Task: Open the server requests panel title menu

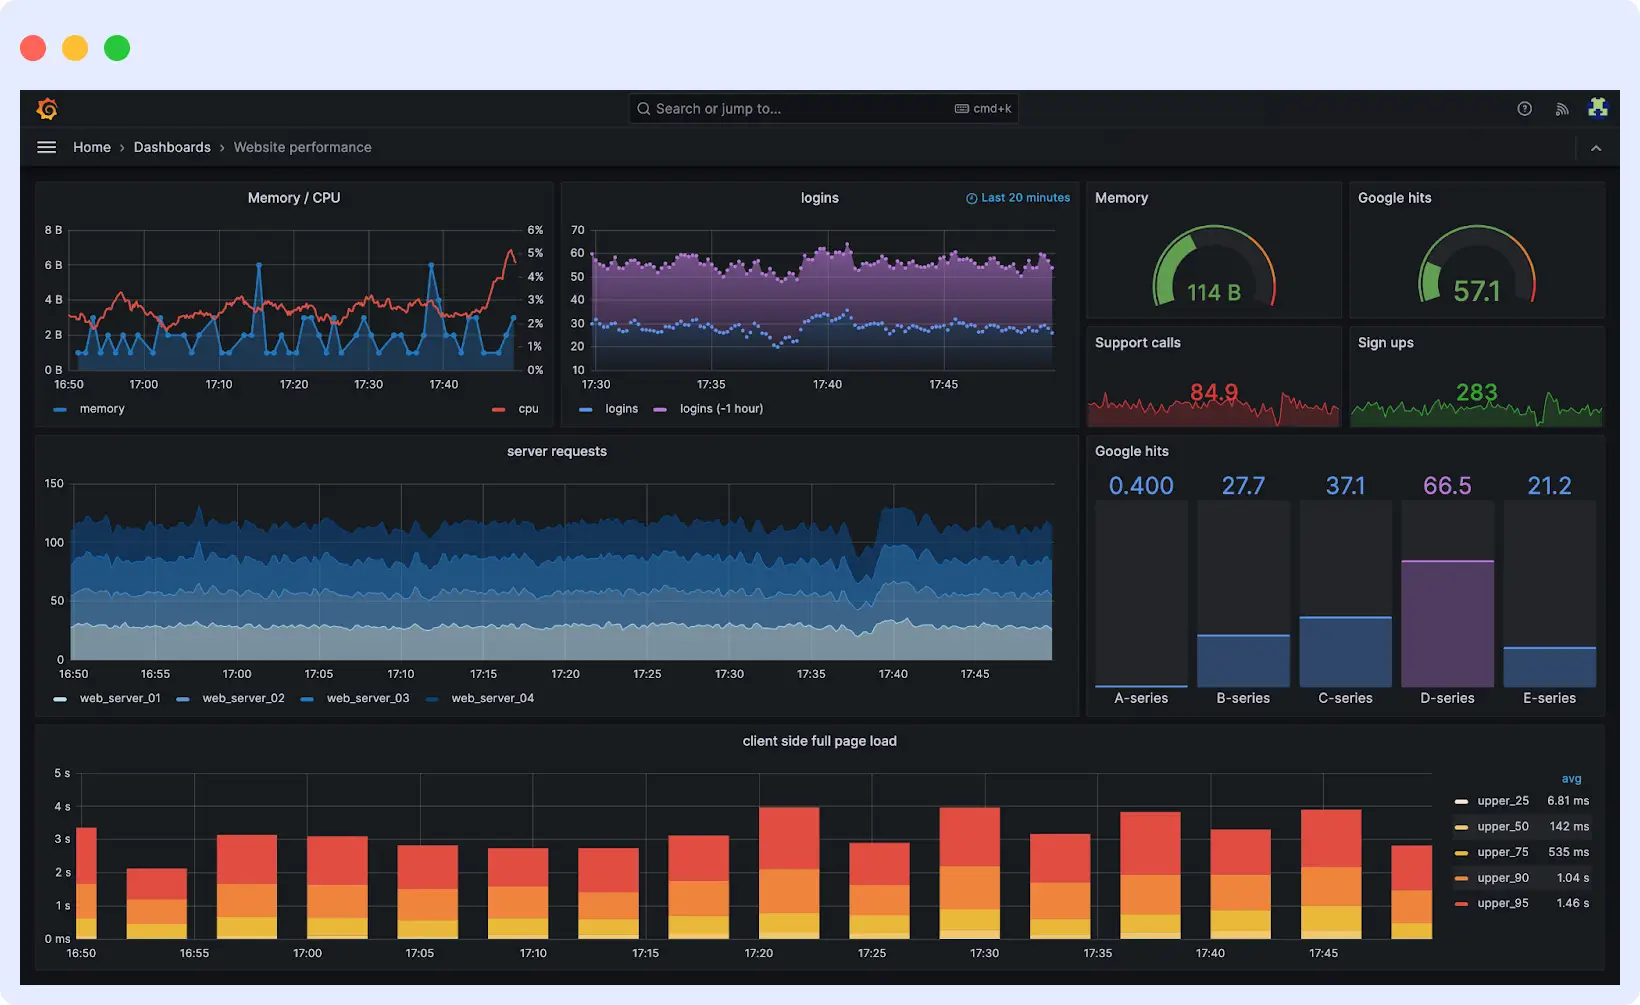Action: (557, 451)
